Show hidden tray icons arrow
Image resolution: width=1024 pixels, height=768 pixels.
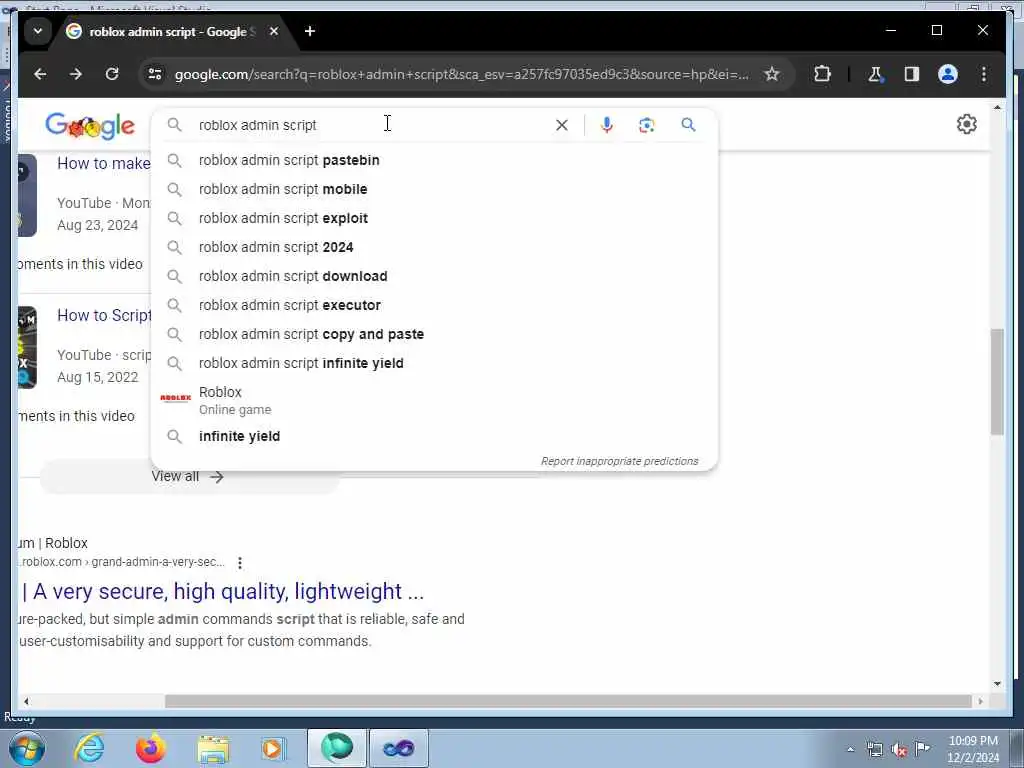pyautogui.click(x=850, y=750)
